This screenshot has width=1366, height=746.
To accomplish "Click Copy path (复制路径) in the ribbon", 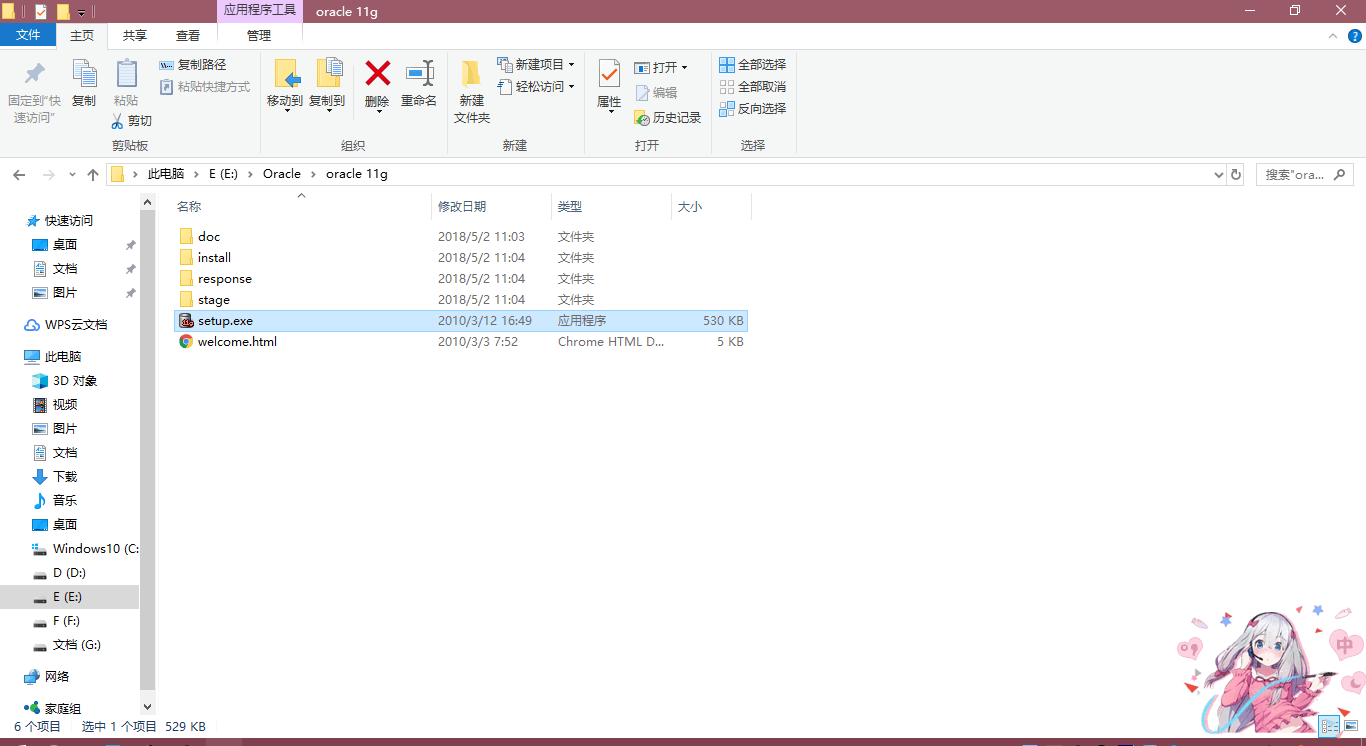I will tap(193, 65).
